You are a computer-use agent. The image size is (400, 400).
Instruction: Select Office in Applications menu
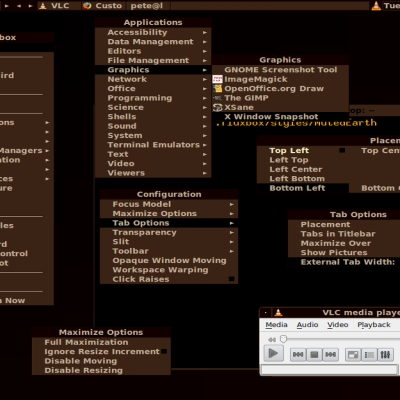click(153, 88)
